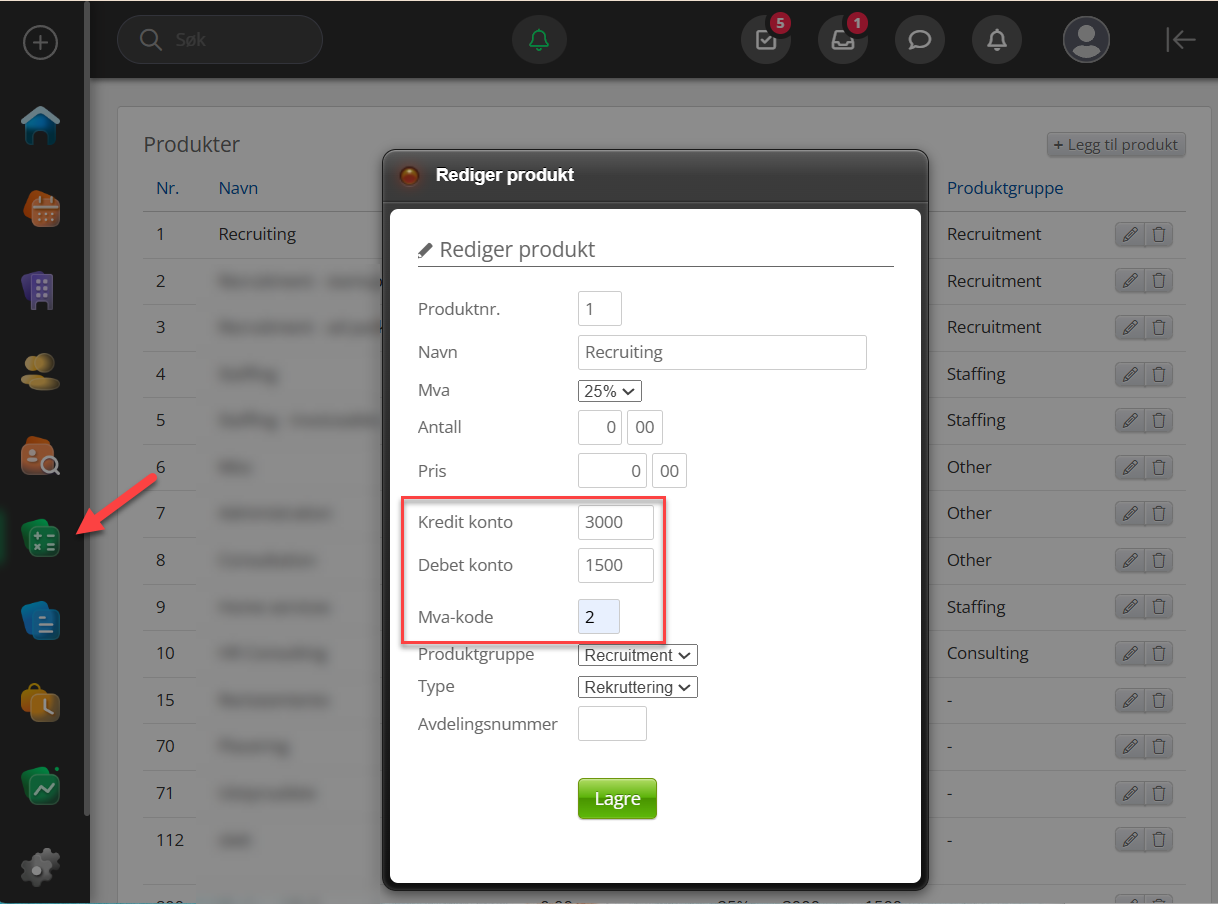Collapse panel using top-right arrow icon
This screenshot has height=904, width=1218.
click(1181, 40)
